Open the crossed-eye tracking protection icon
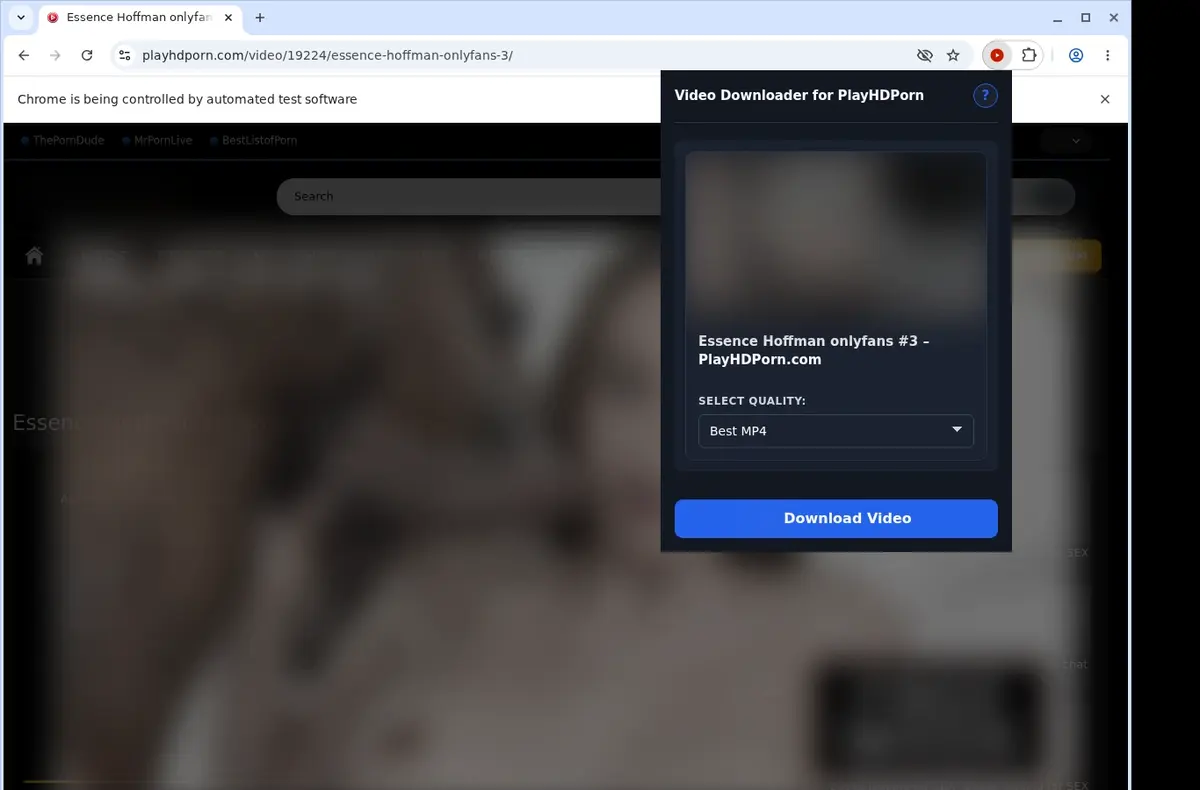 pyautogui.click(x=925, y=56)
